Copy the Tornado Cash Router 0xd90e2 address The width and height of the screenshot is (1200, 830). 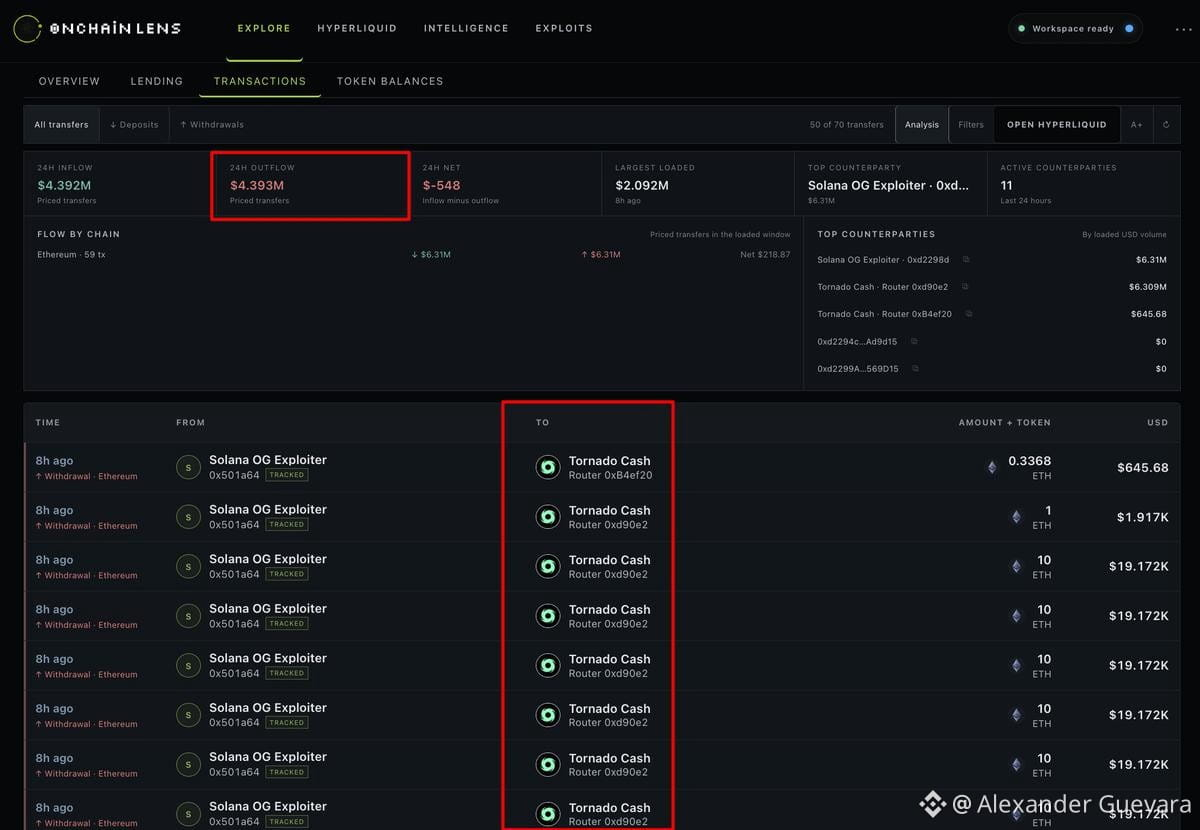coord(966,287)
